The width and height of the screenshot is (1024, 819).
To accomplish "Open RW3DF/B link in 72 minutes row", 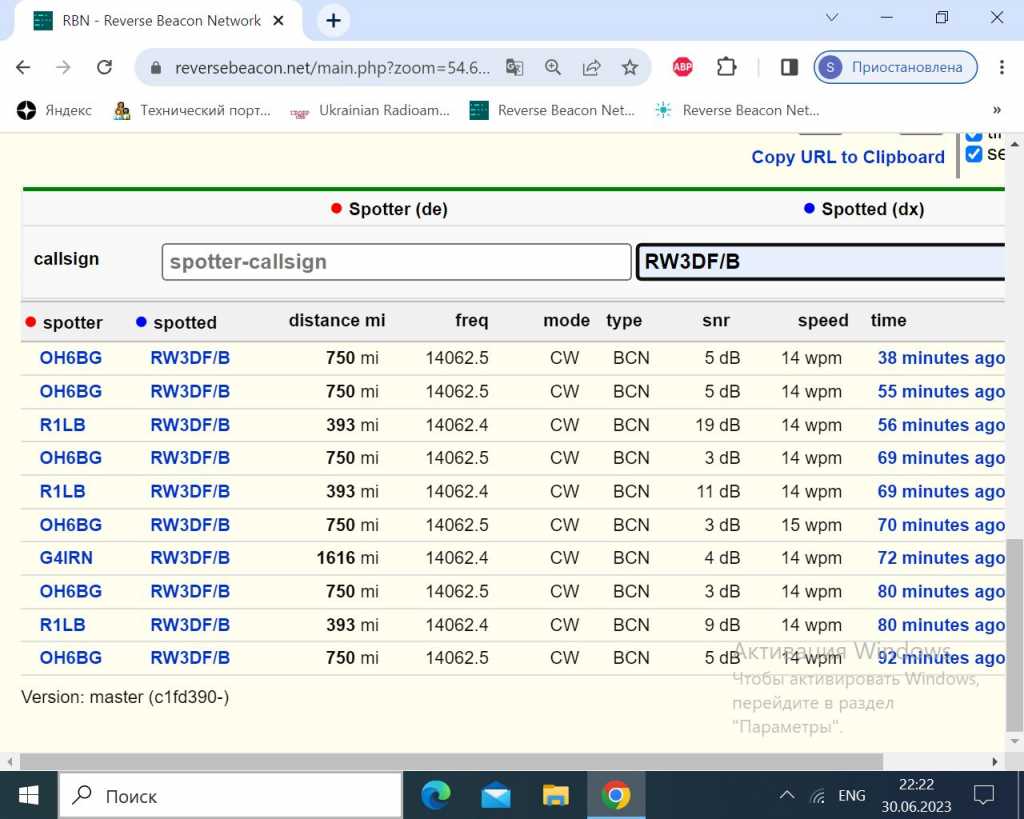I will (190, 558).
